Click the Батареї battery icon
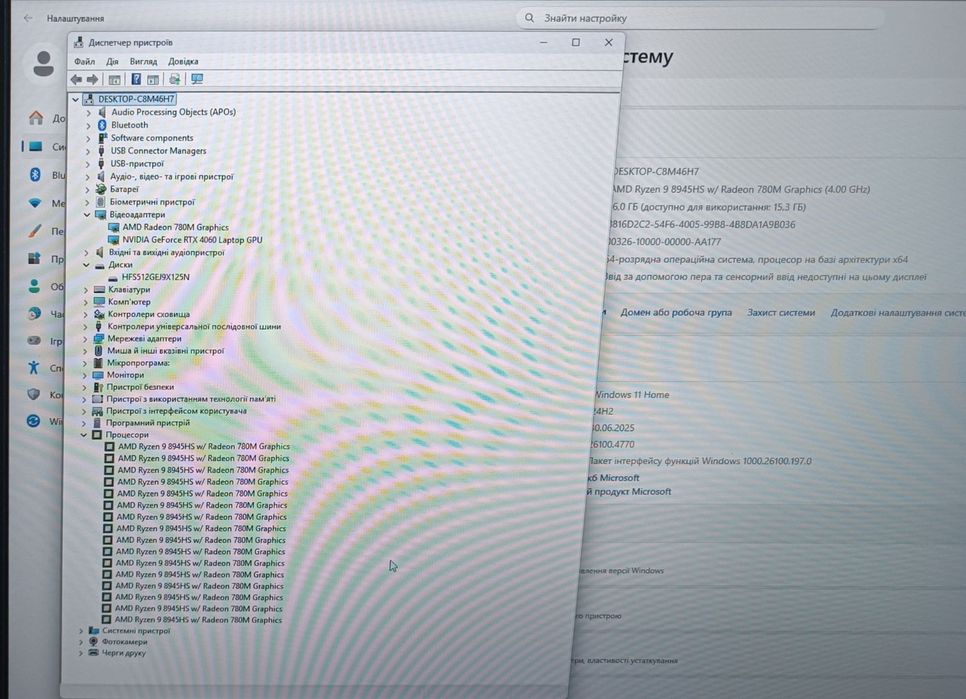This screenshot has height=699, width=966. (x=101, y=189)
